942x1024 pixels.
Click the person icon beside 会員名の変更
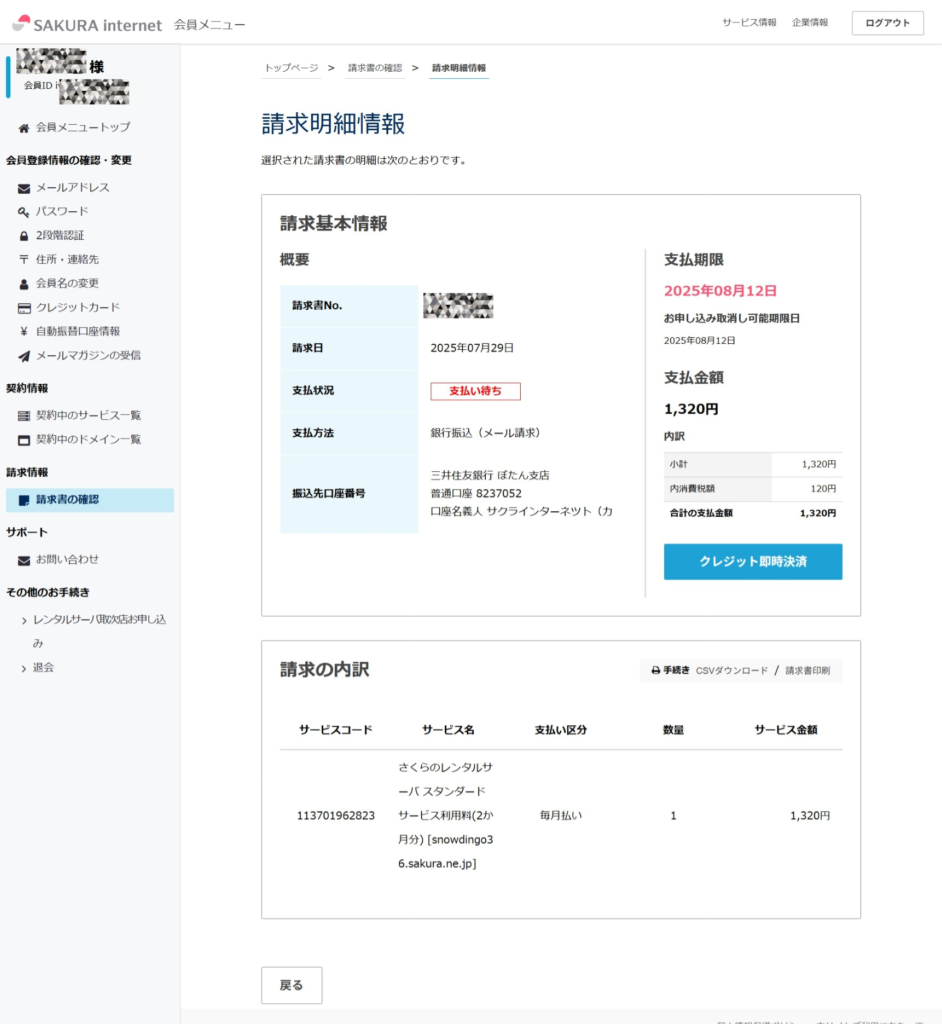point(24,284)
